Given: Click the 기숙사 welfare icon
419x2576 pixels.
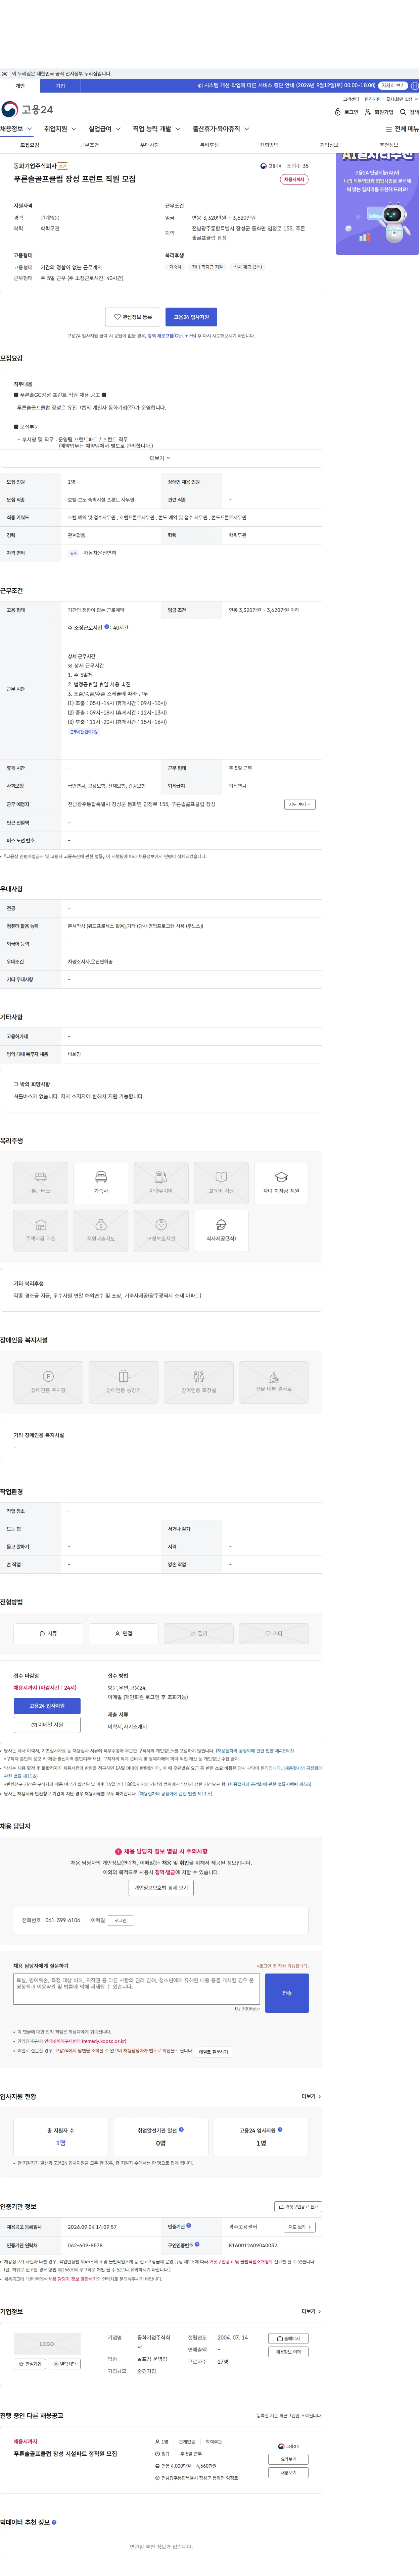Looking at the screenshot, I should coord(101,1182).
